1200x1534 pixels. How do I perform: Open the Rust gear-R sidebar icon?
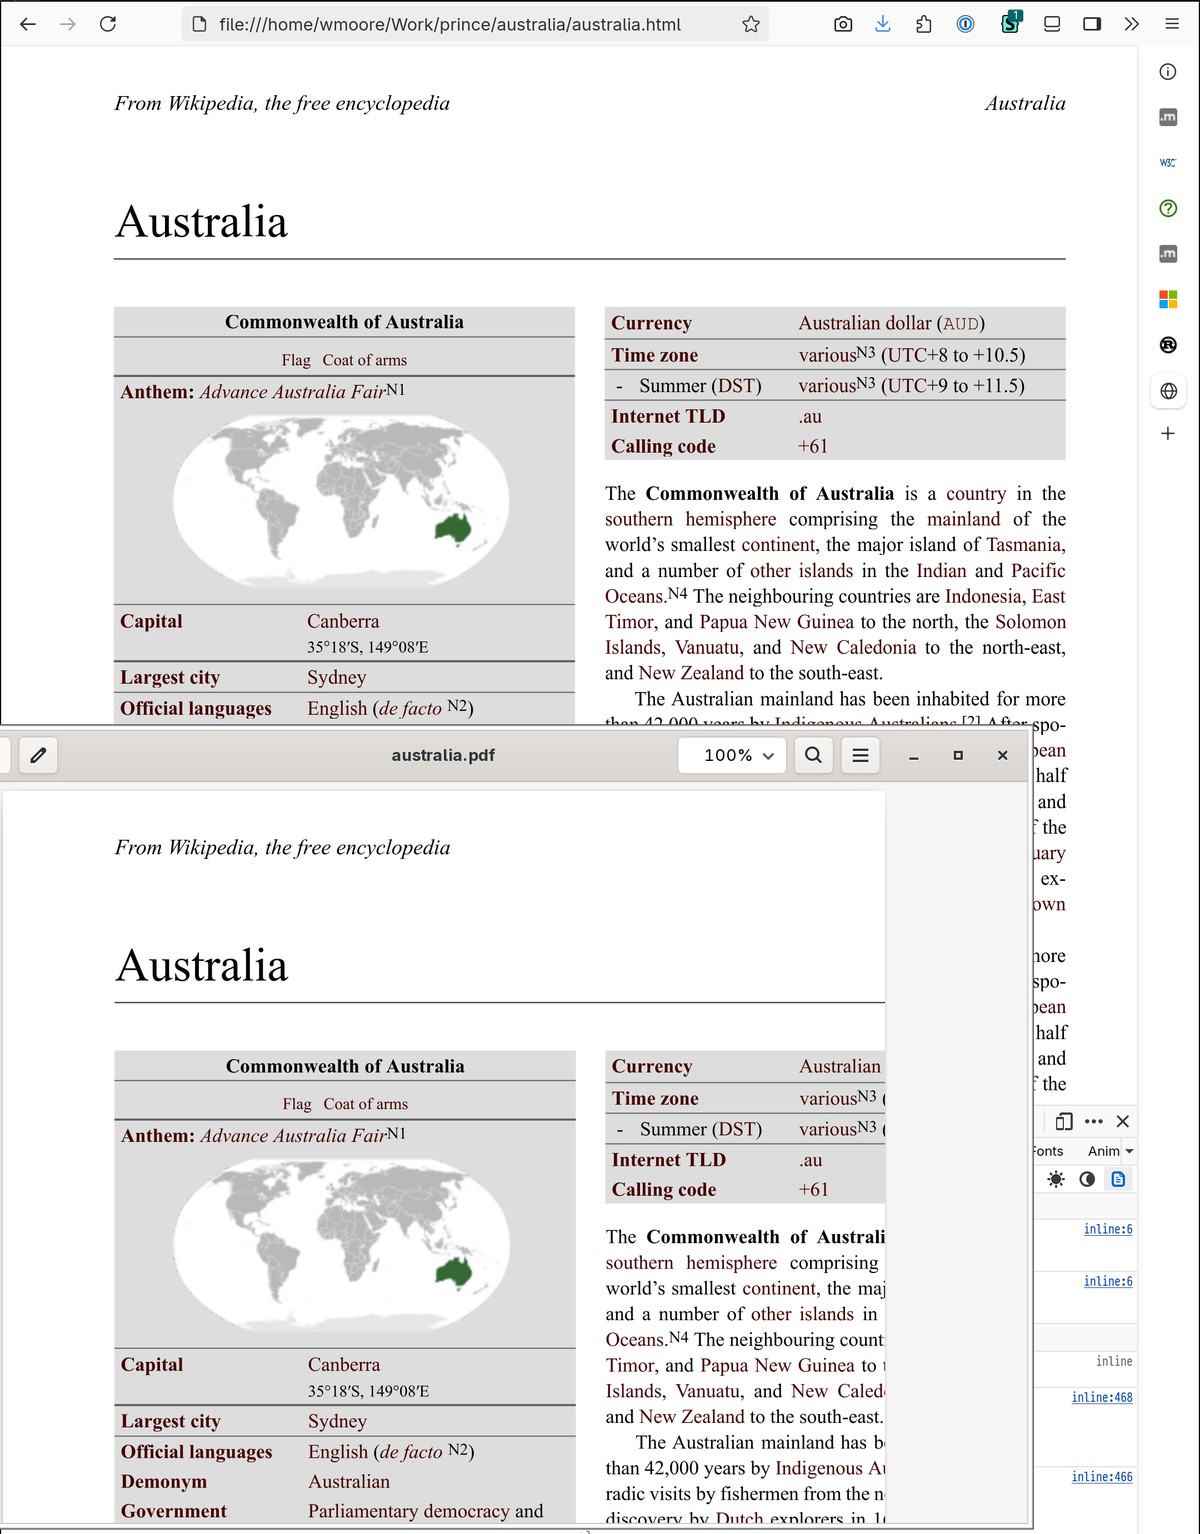pyautogui.click(x=1168, y=345)
